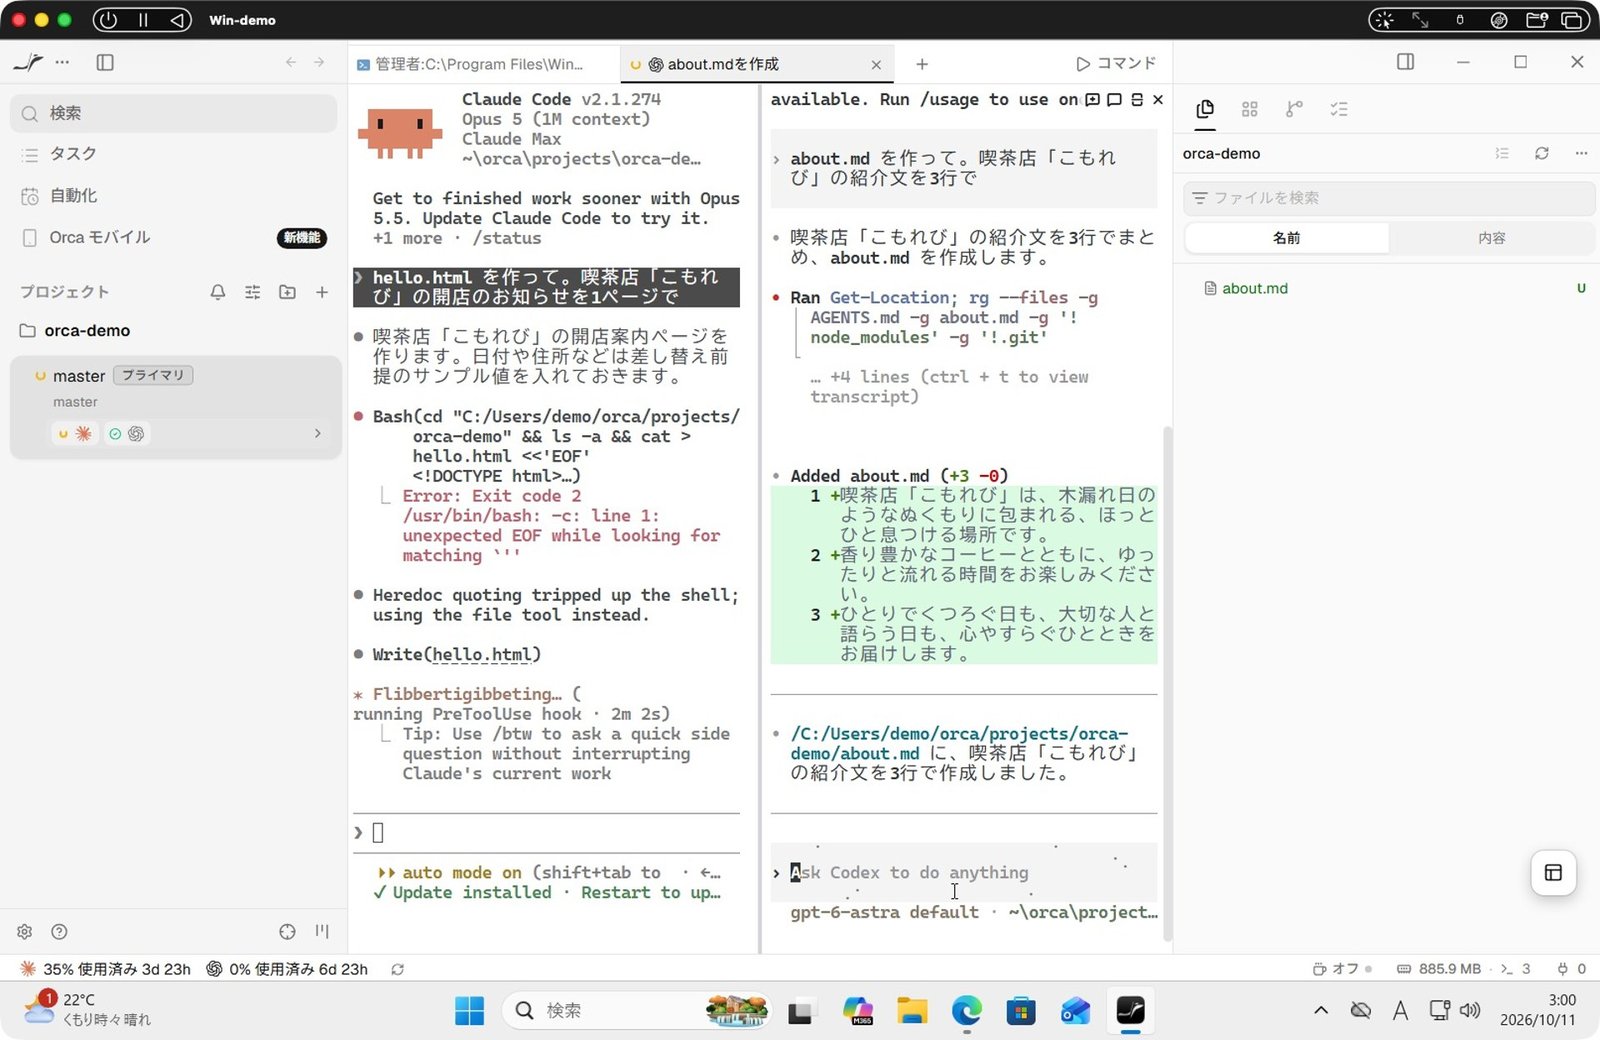The width and height of the screenshot is (1600, 1040).
Task: Click the split pane icon in Codex pane
Action: [1137, 100]
